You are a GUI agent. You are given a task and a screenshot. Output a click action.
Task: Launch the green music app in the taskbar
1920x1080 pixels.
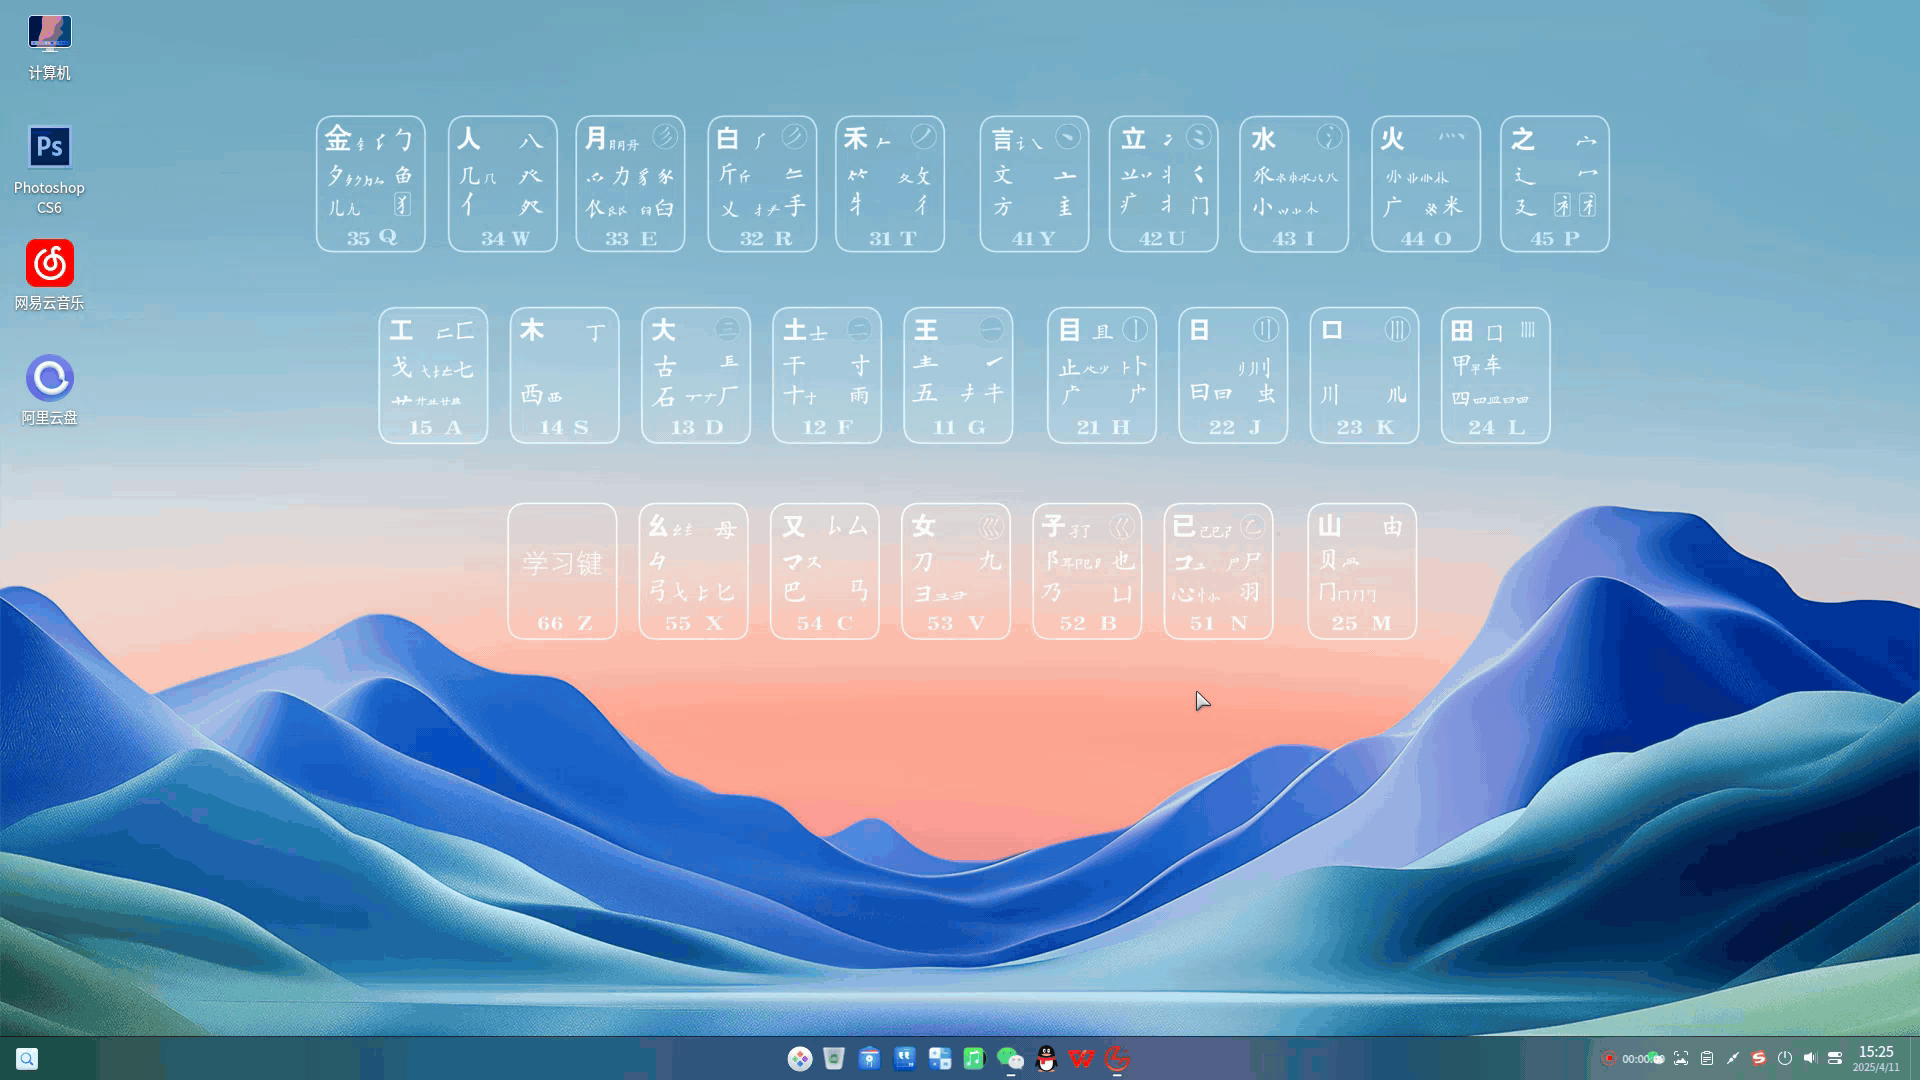974,1059
